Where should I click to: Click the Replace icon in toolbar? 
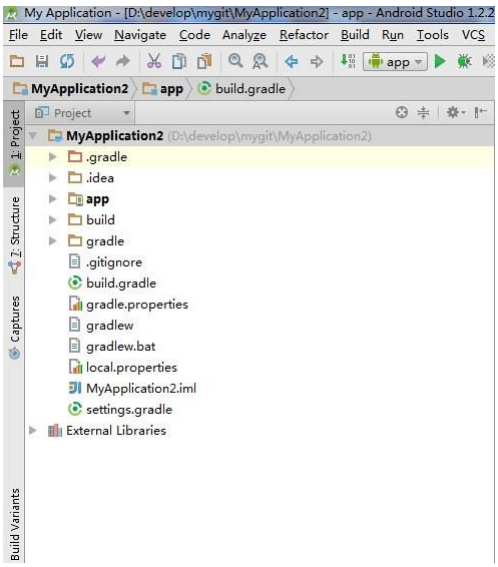260,61
